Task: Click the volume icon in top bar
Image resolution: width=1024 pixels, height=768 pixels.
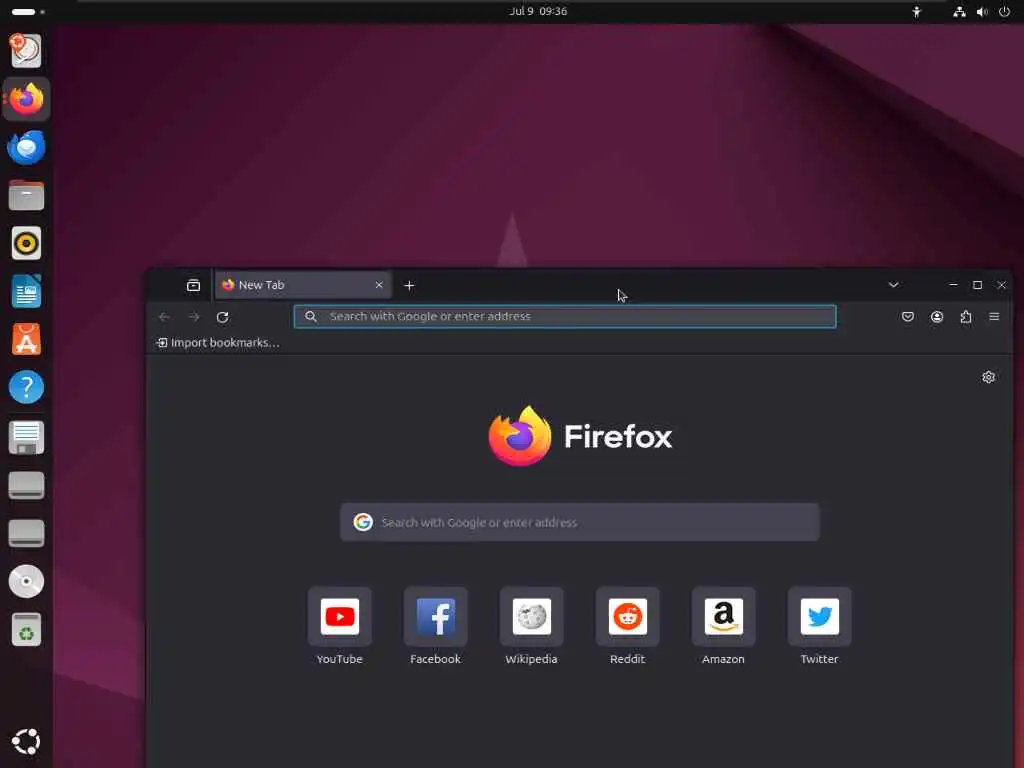Action: [x=982, y=11]
